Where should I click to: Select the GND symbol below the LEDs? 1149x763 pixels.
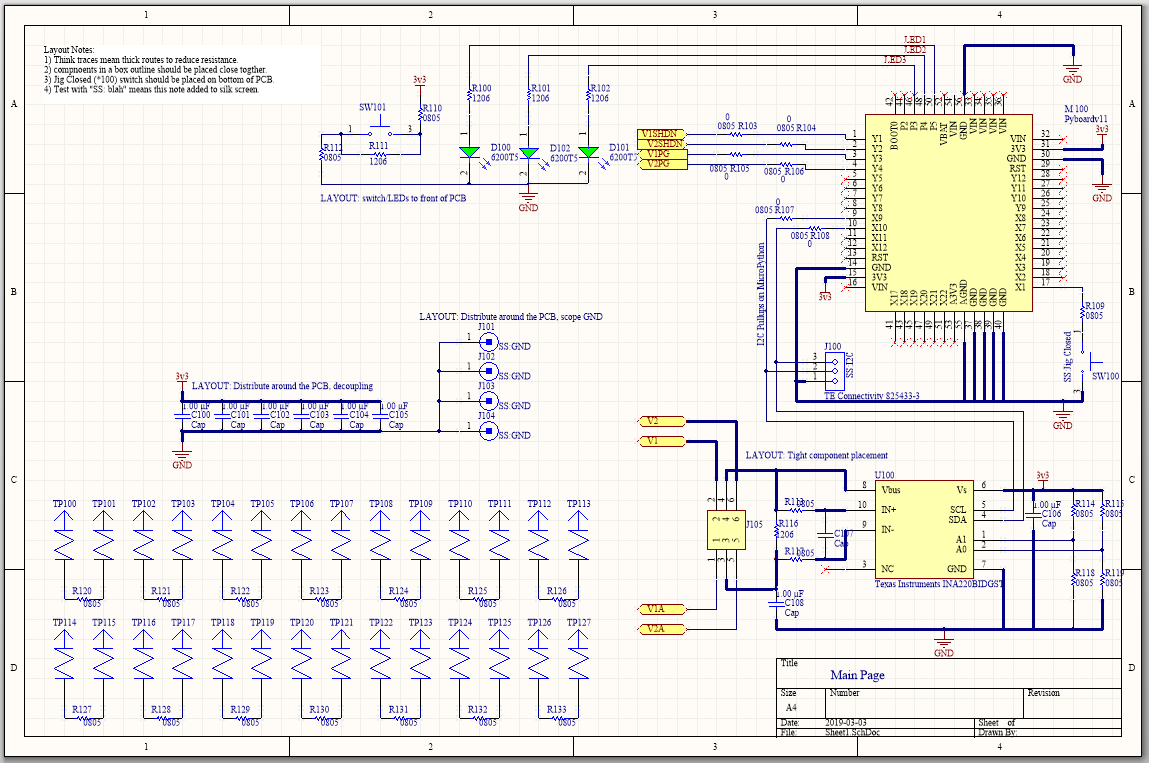coord(528,196)
